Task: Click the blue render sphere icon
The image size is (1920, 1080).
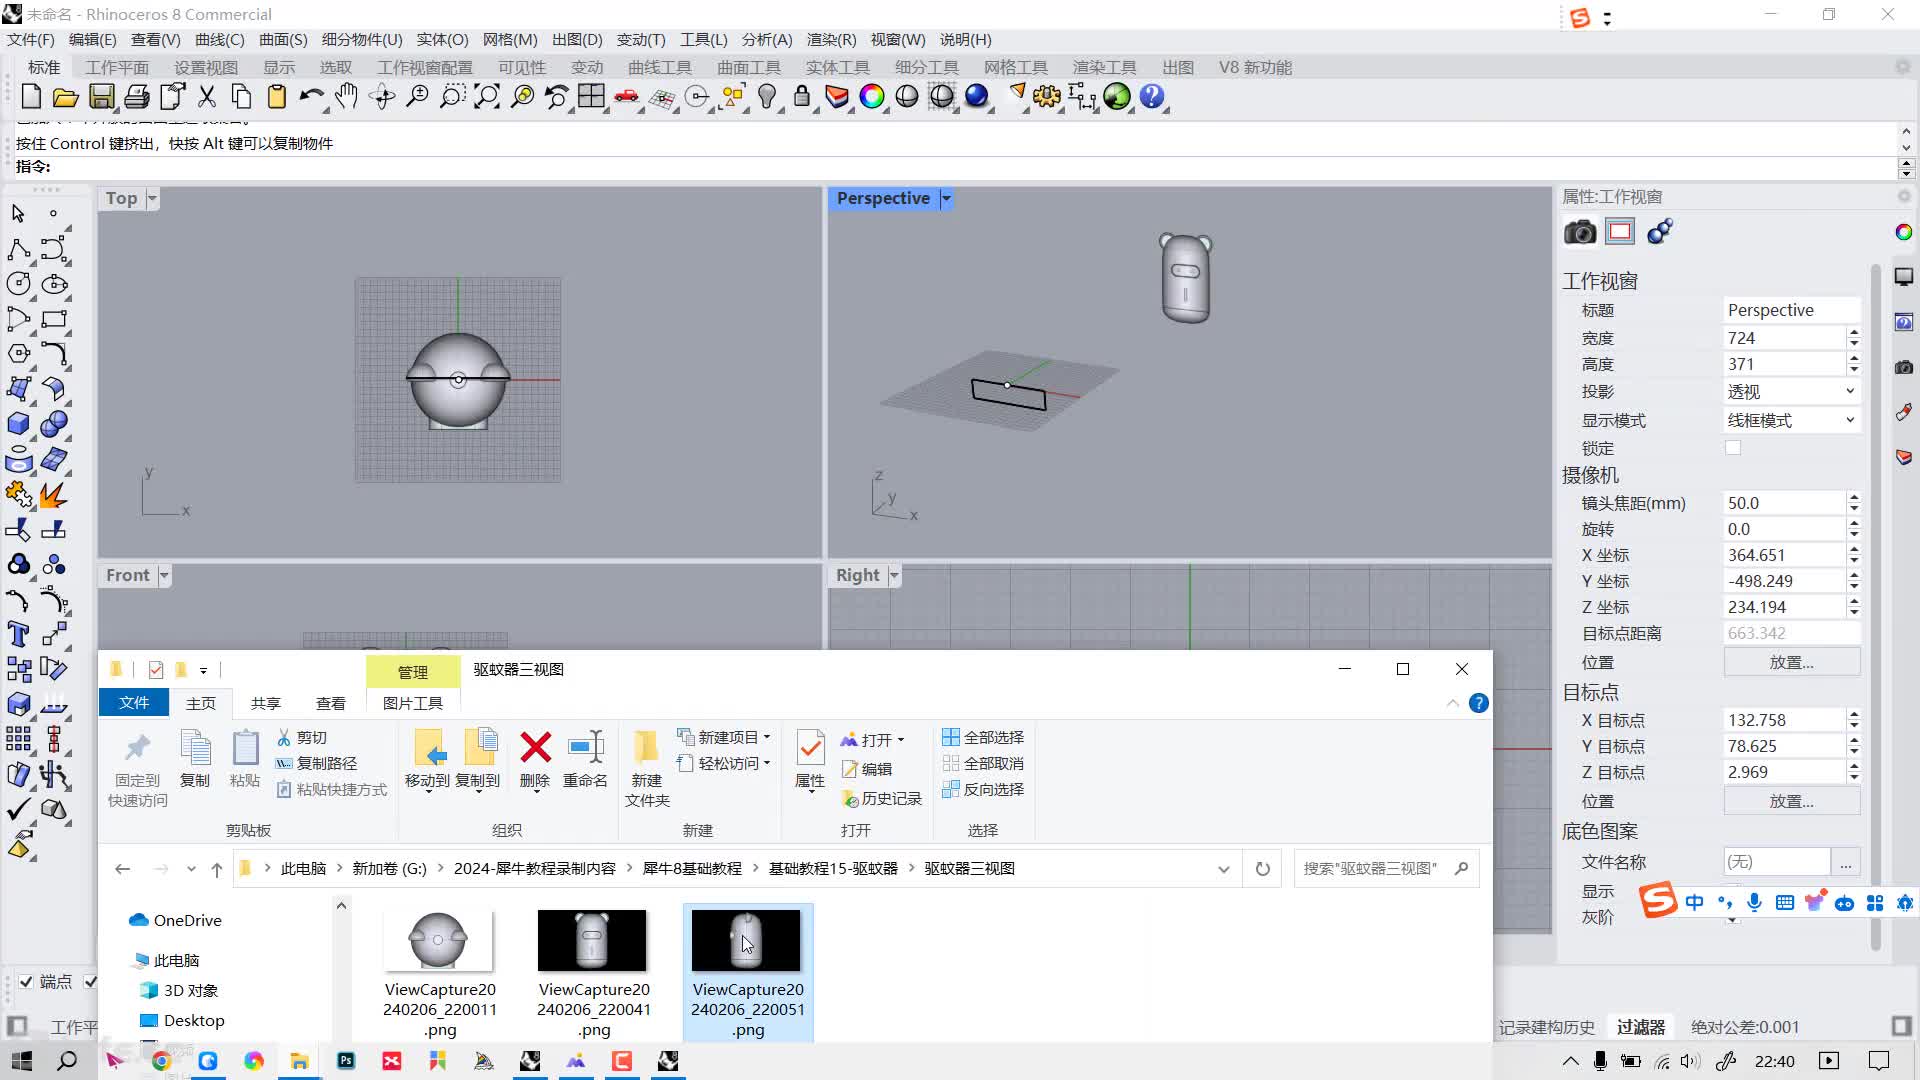Action: coord(977,96)
